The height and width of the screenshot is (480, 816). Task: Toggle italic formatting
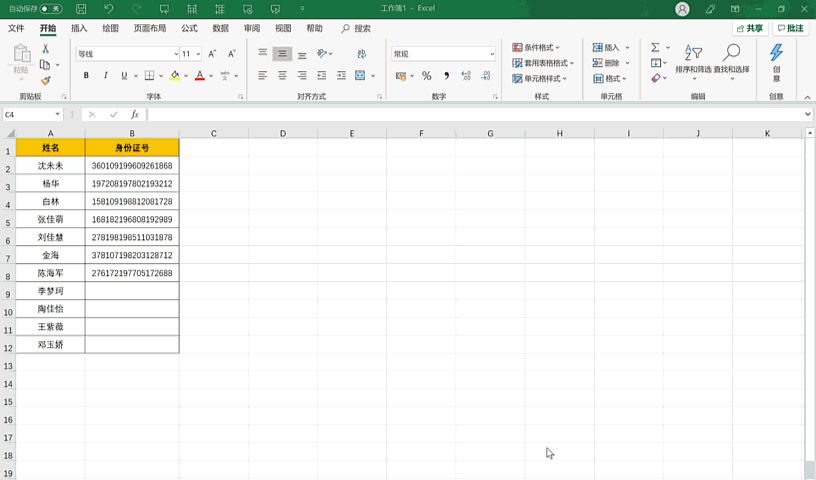[105, 75]
